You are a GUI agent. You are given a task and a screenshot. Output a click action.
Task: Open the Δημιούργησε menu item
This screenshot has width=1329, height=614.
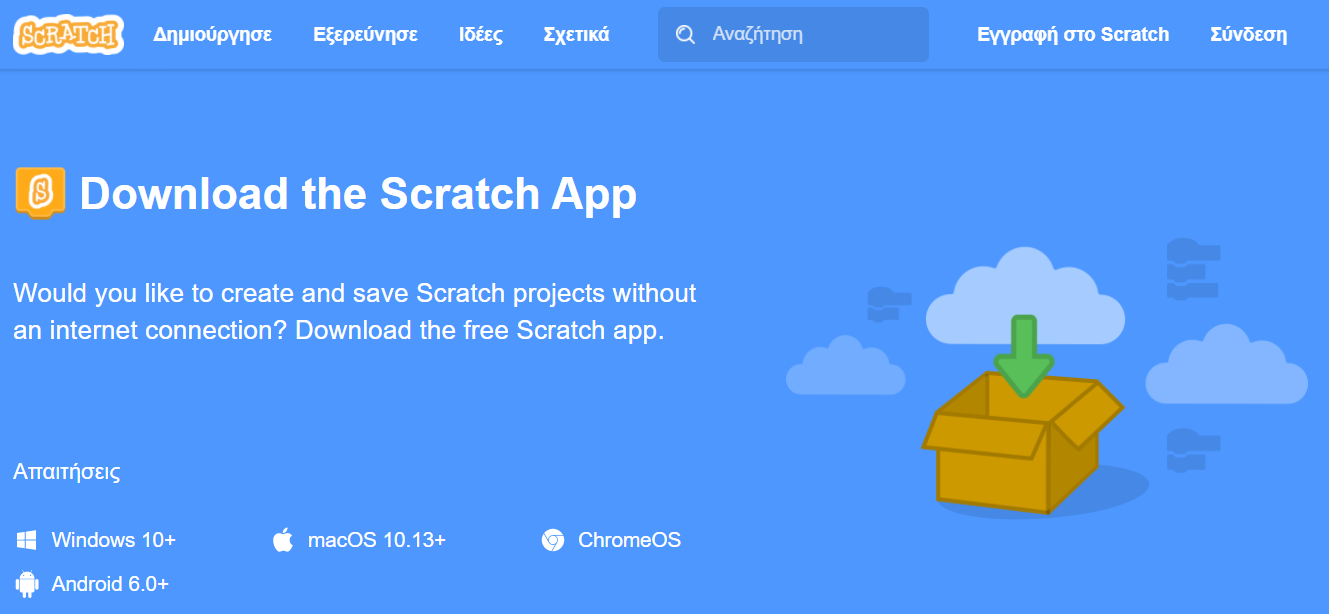click(x=213, y=35)
